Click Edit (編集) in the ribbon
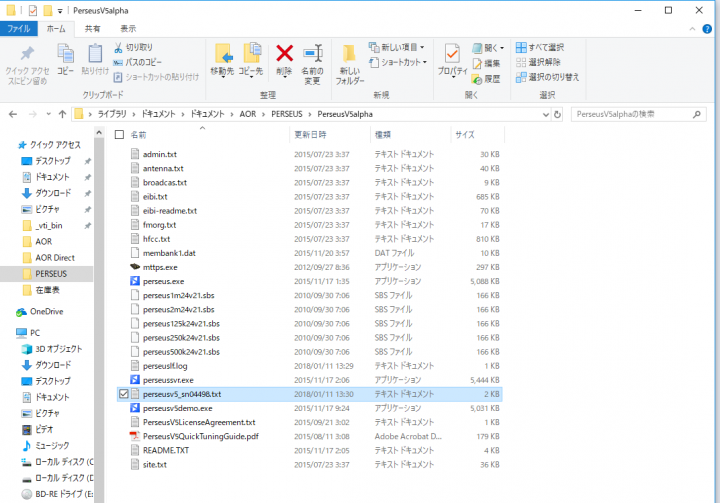Viewport: 720px width, 503px height. 486,63
